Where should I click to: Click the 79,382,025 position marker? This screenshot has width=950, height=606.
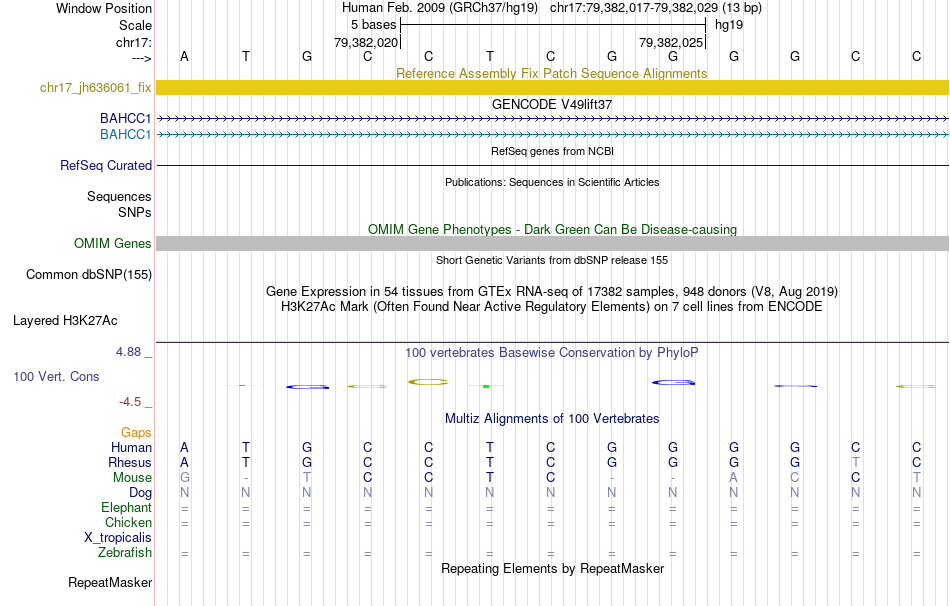(x=671, y=42)
